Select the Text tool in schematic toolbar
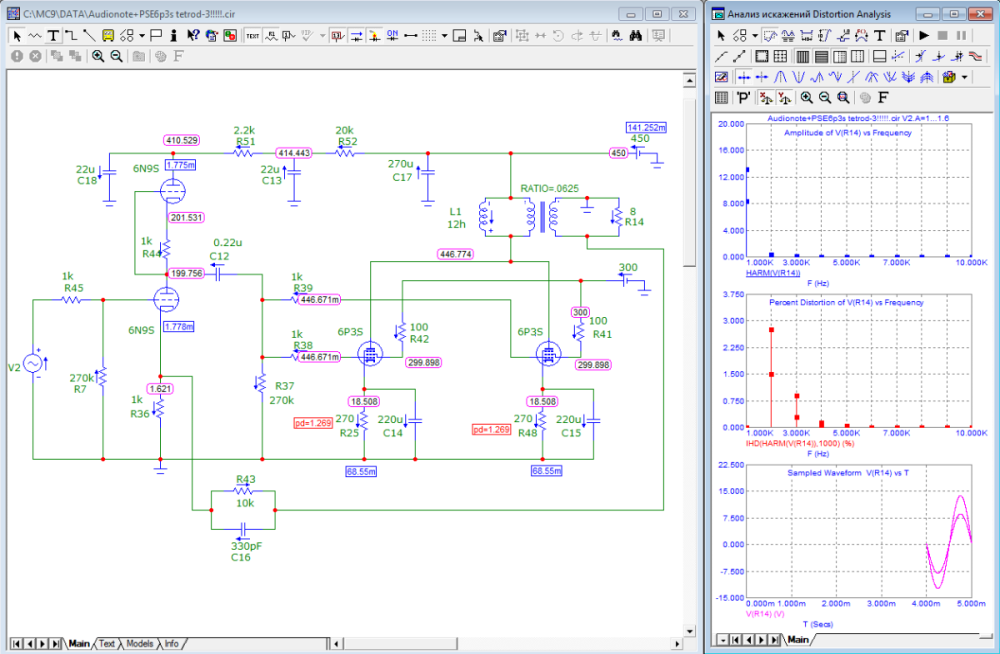 click(53, 35)
